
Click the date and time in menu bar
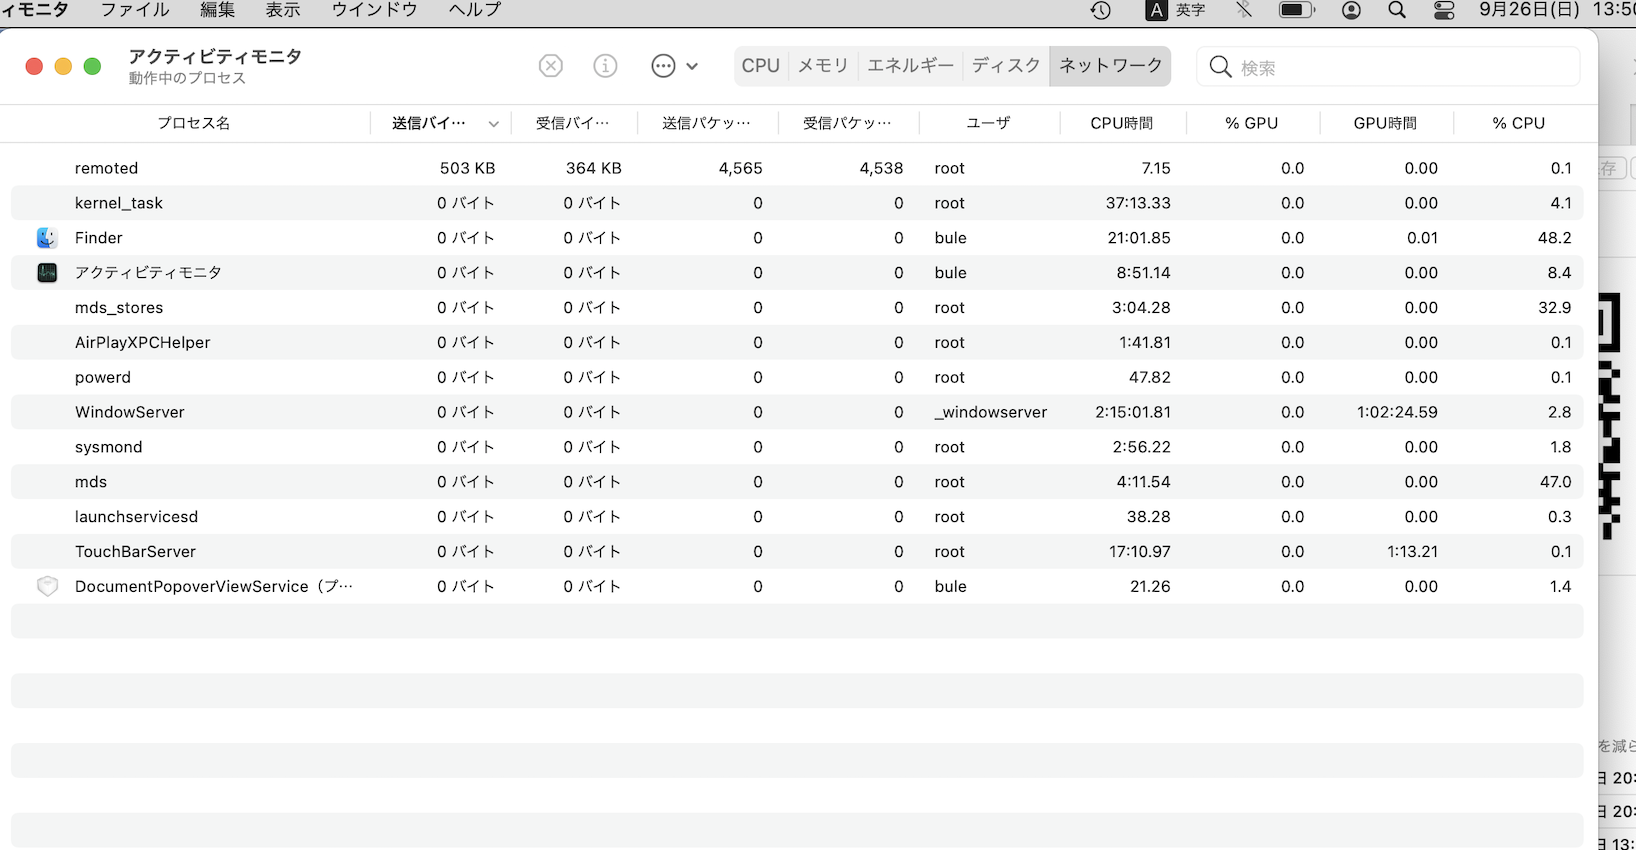(1557, 10)
